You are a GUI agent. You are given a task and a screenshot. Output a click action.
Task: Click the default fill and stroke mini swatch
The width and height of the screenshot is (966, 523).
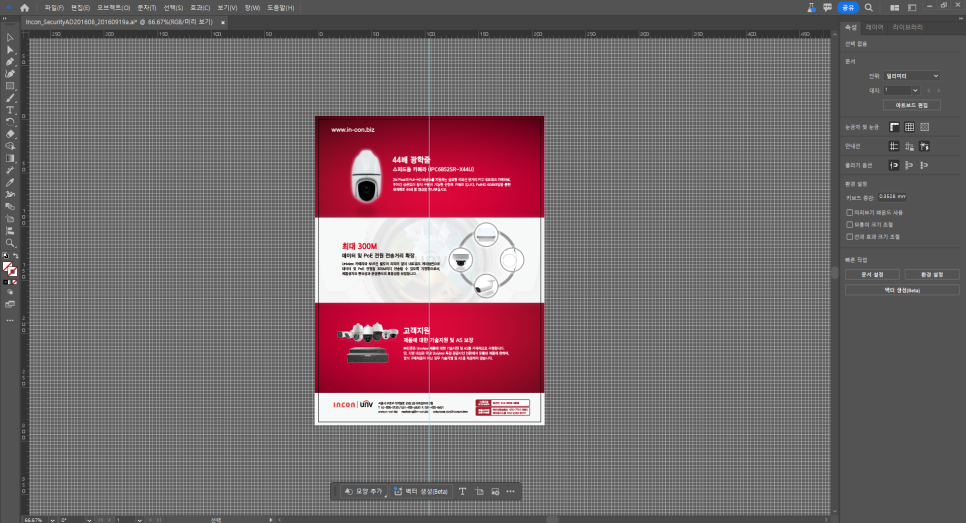click(x=6, y=256)
